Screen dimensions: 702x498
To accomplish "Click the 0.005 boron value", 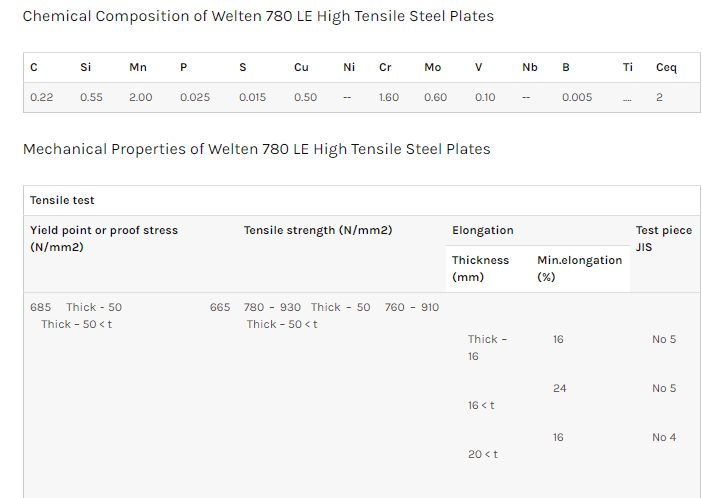I will [577, 97].
